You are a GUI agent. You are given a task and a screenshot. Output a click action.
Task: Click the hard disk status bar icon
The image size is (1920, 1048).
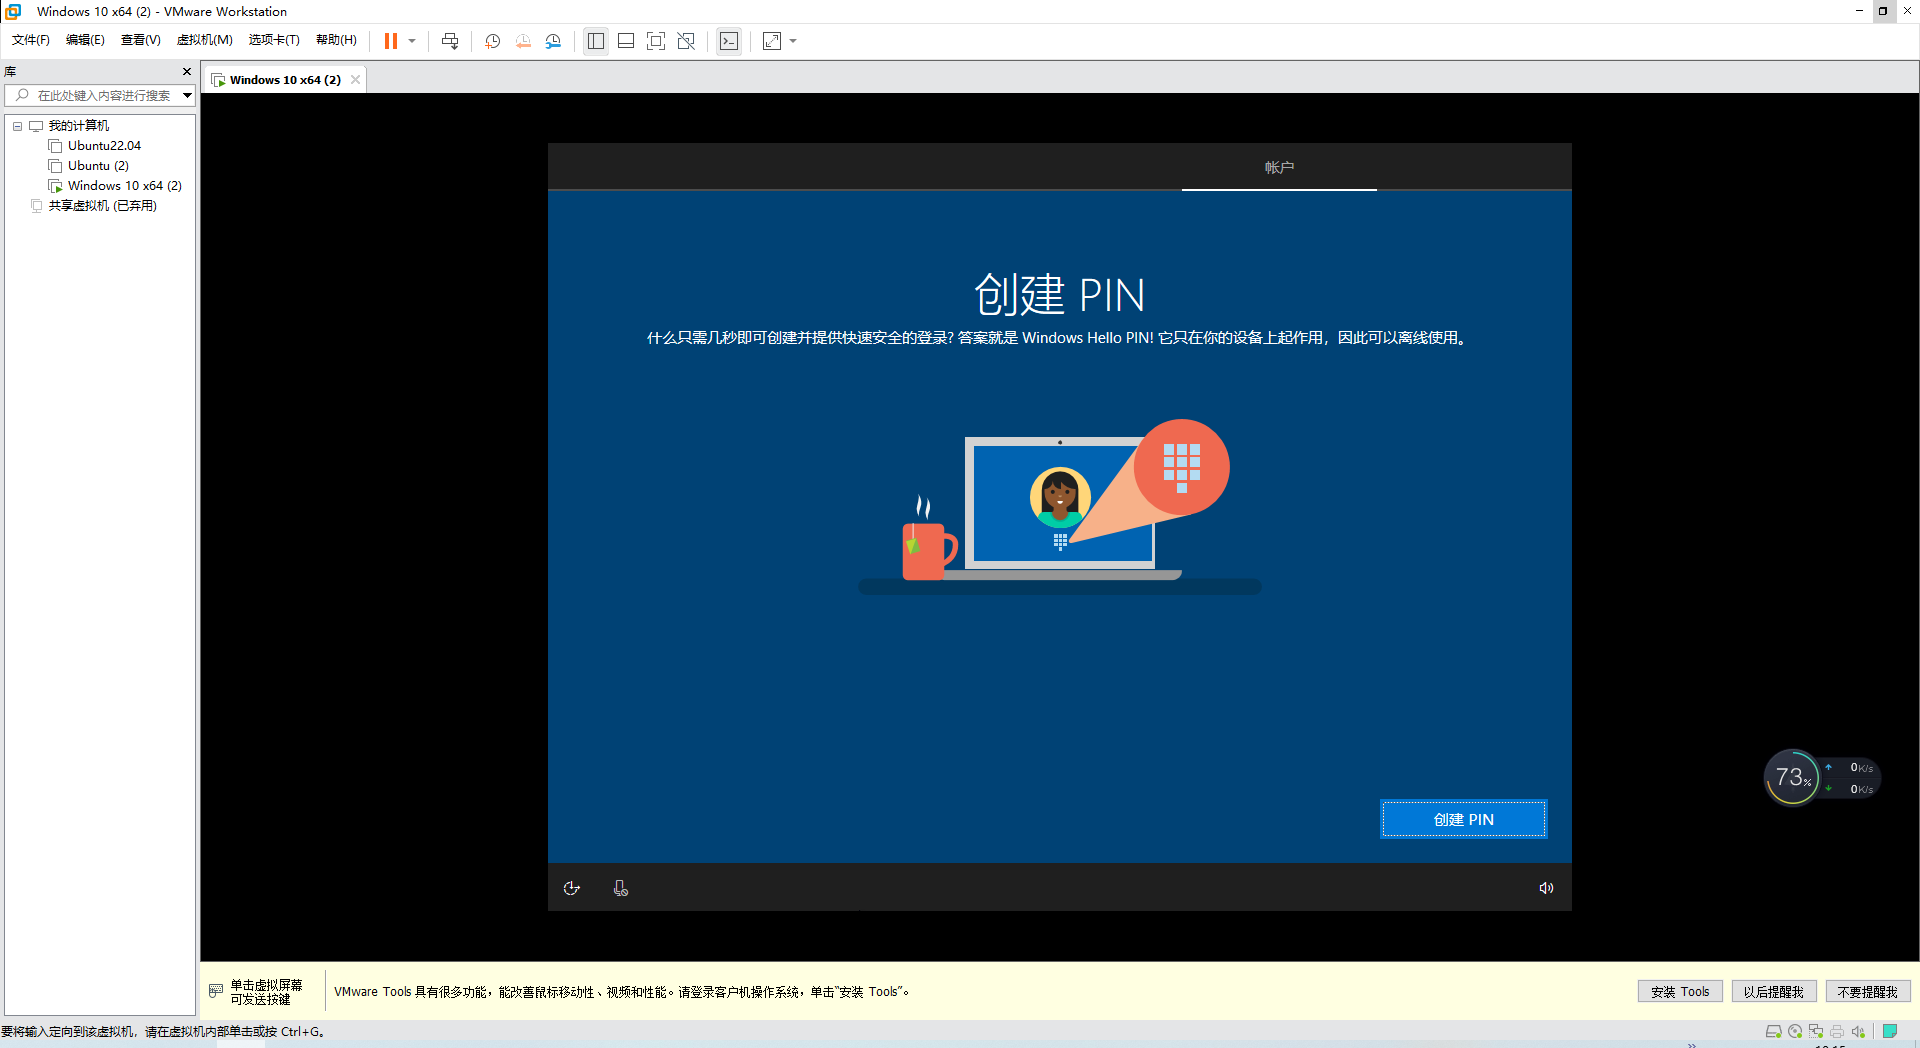(1774, 1031)
